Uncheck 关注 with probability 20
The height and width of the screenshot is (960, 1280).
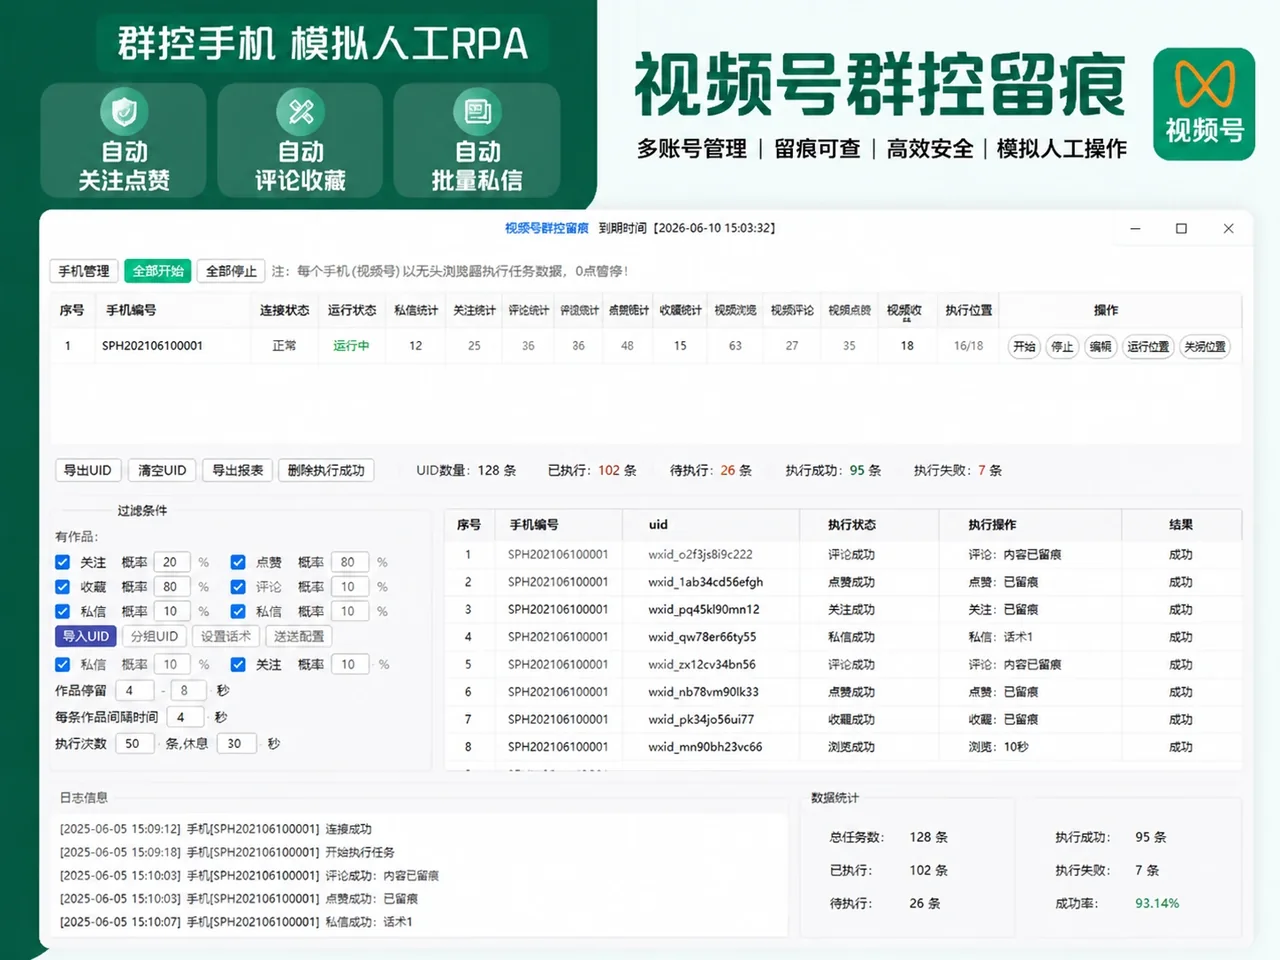tap(62, 562)
